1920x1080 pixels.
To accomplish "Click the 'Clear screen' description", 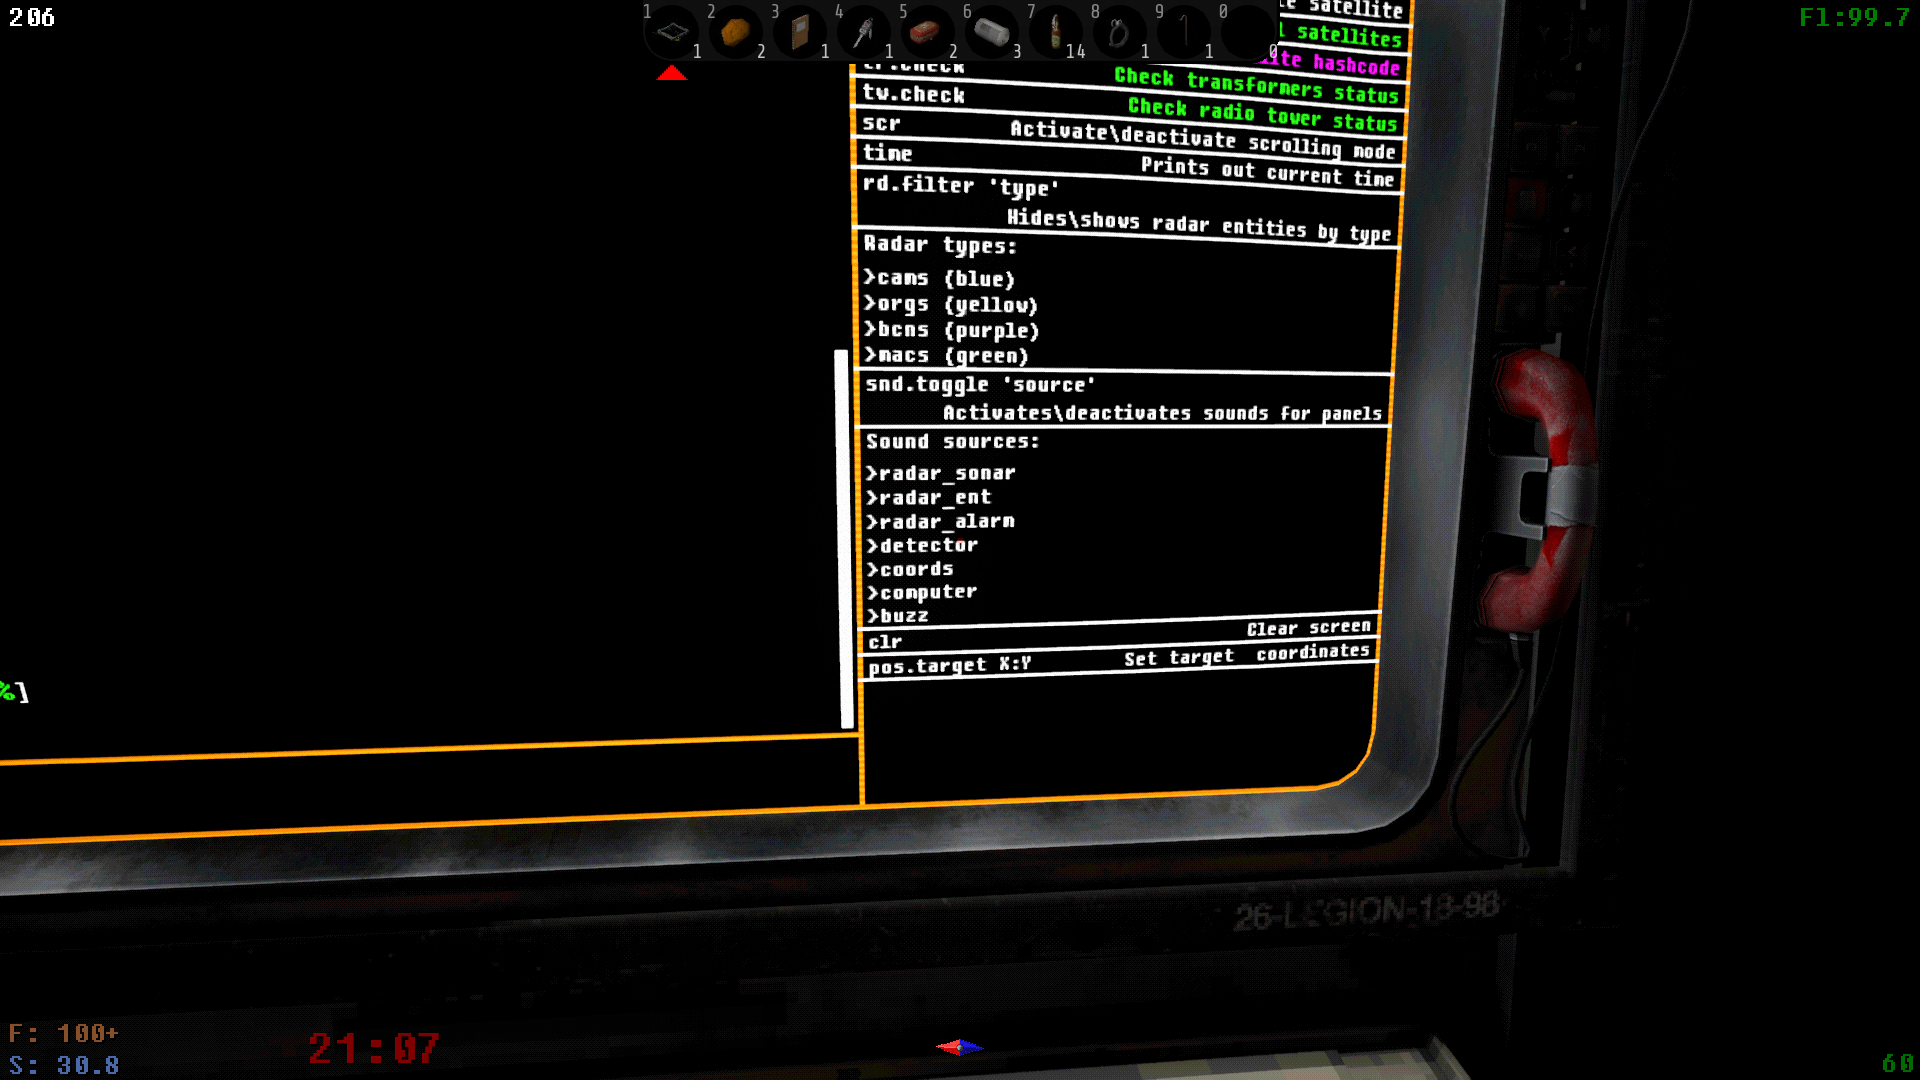I will tap(1308, 627).
